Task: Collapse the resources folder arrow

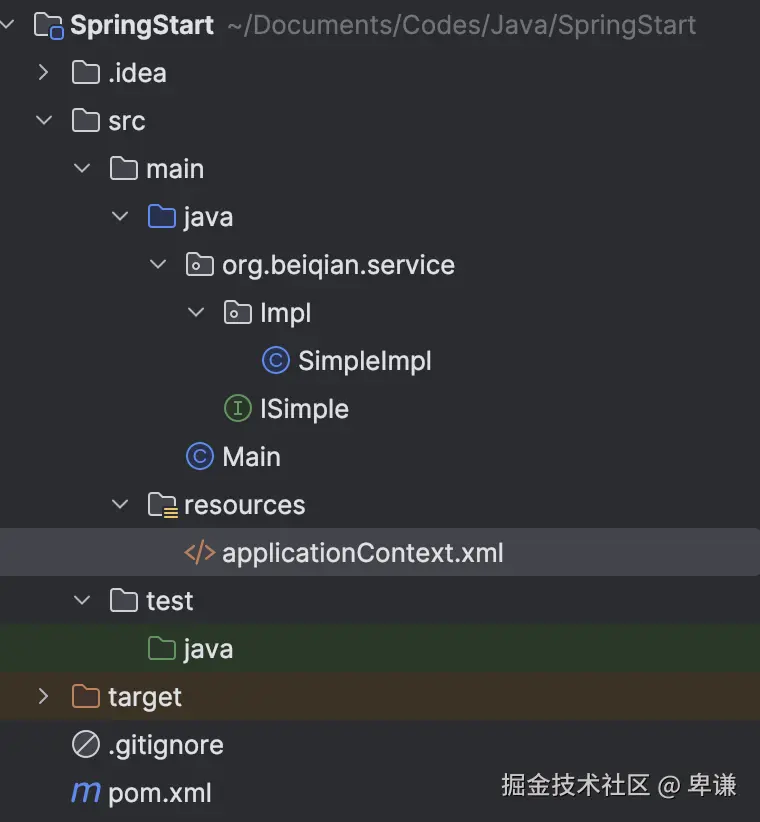Action: (120, 505)
